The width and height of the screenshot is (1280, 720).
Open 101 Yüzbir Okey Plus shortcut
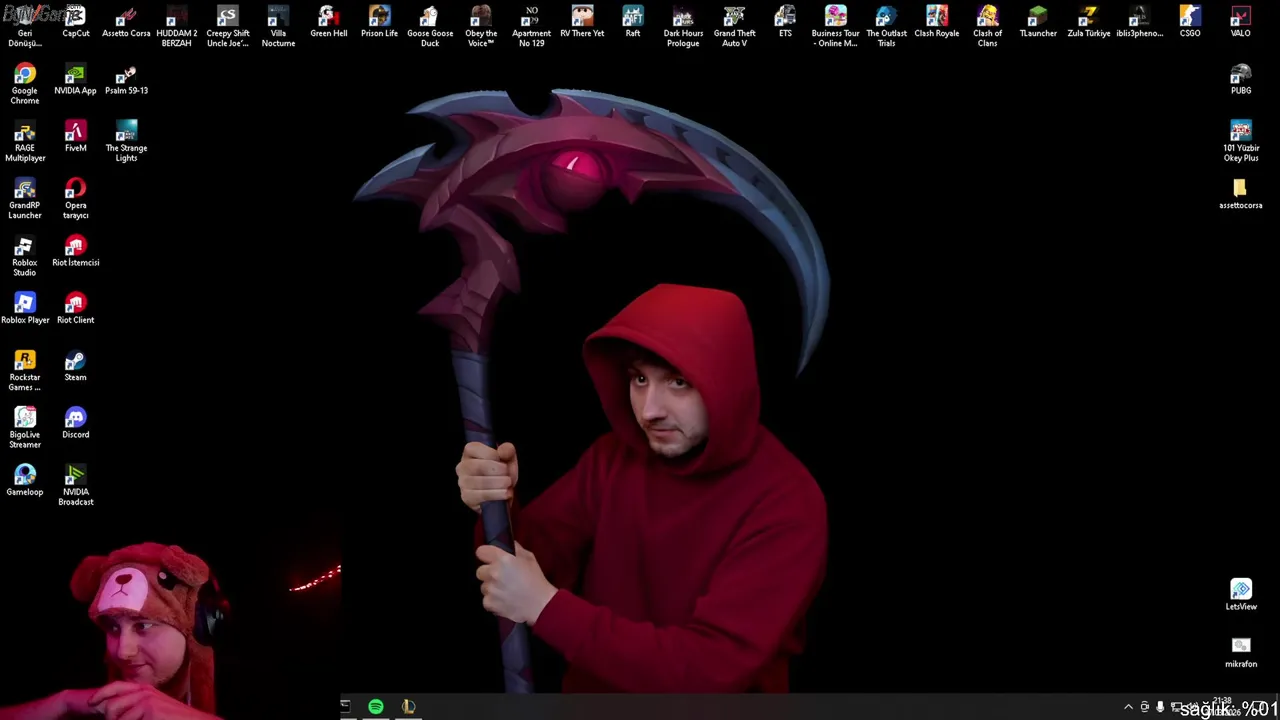point(1240,141)
